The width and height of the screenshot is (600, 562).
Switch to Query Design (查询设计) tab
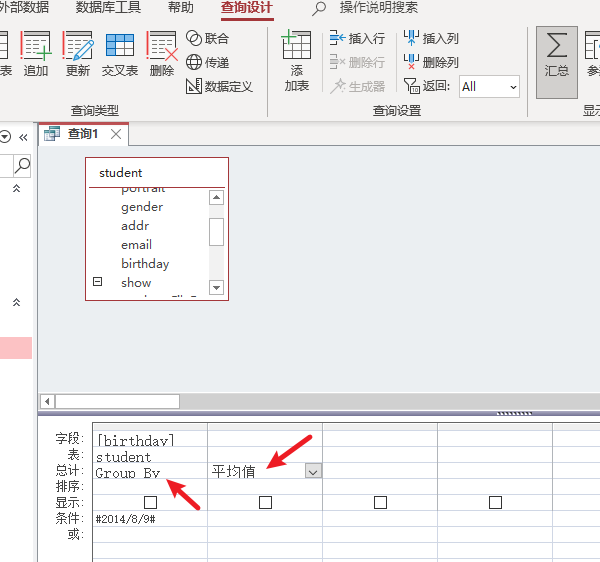[247, 8]
